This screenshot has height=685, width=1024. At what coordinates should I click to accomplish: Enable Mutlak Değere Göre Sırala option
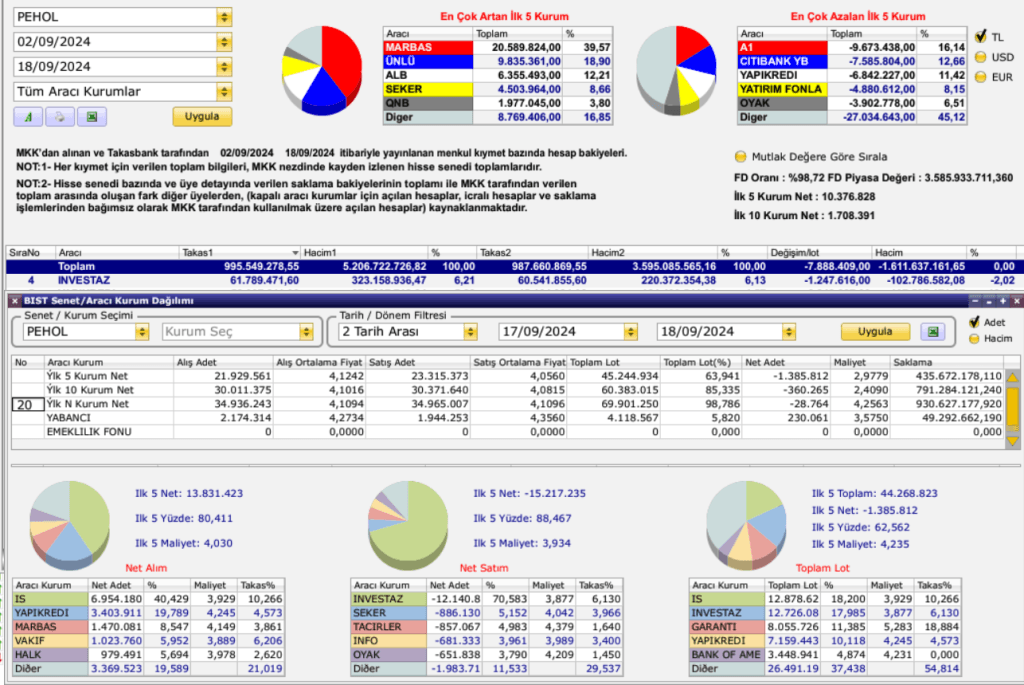click(741, 157)
